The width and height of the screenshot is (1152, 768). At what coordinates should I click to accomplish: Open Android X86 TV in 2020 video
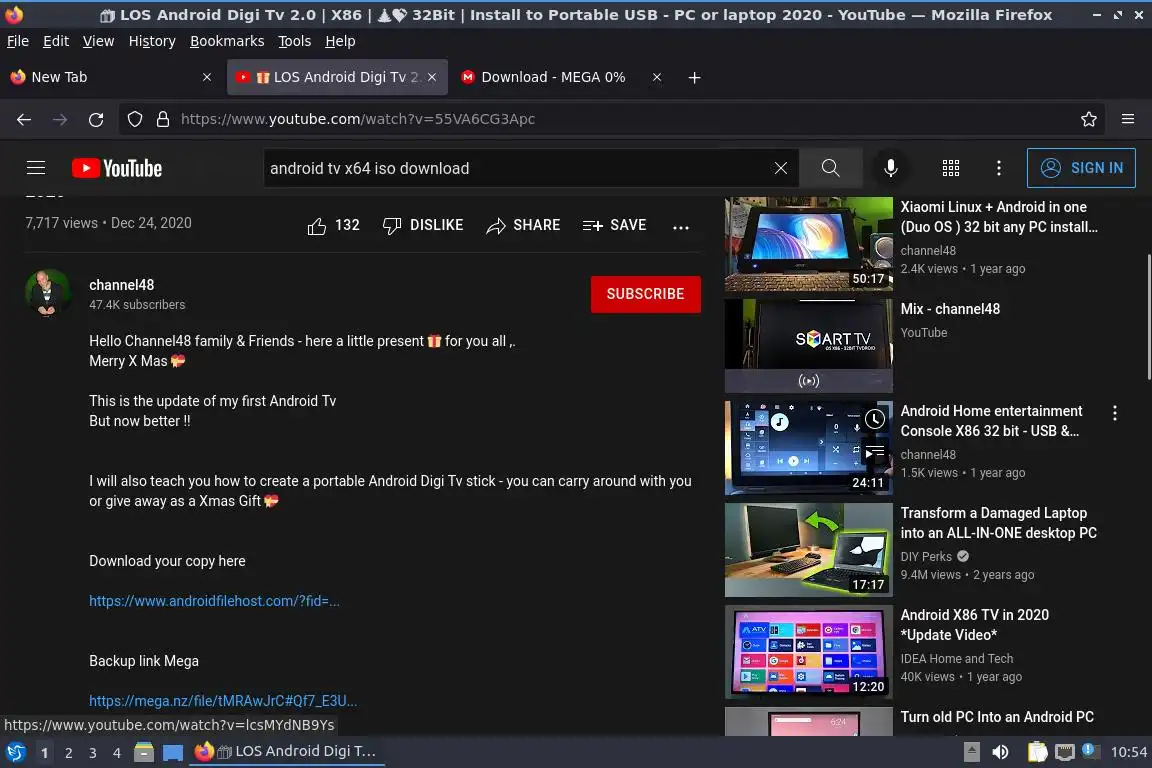tap(974, 625)
